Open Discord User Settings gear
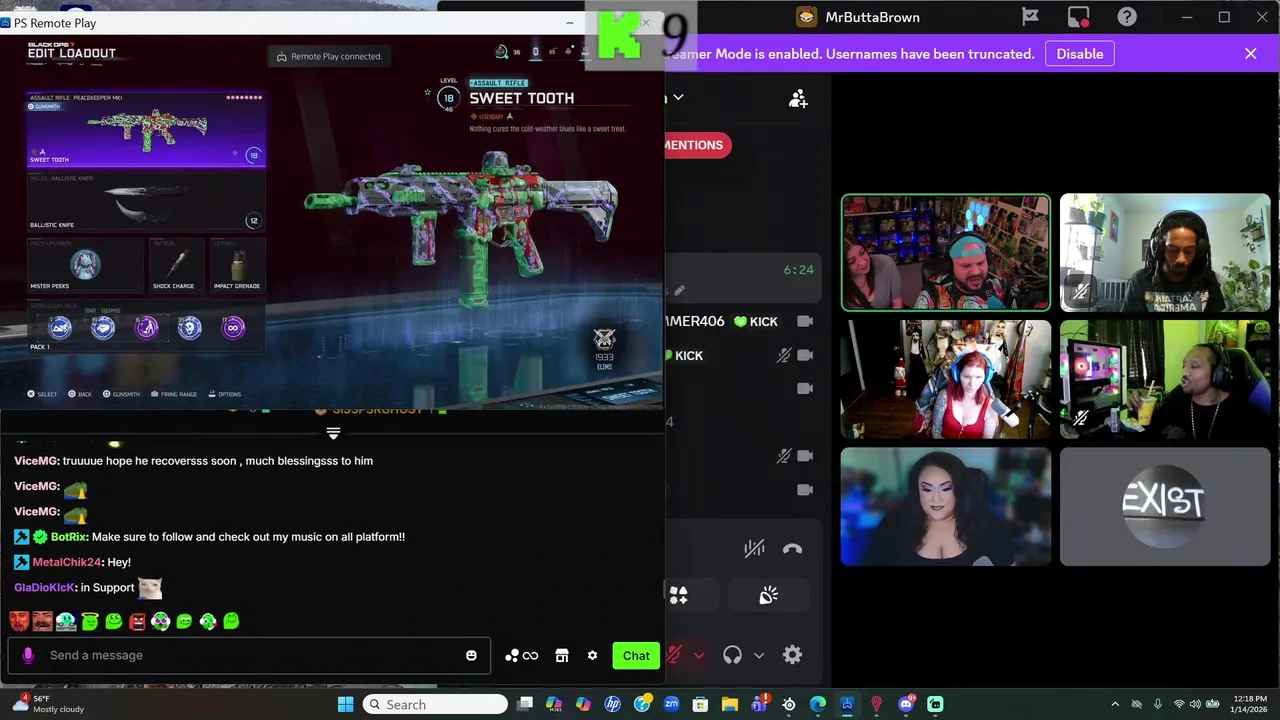Image resolution: width=1280 pixels, height=720 pixels. (793, 655)
